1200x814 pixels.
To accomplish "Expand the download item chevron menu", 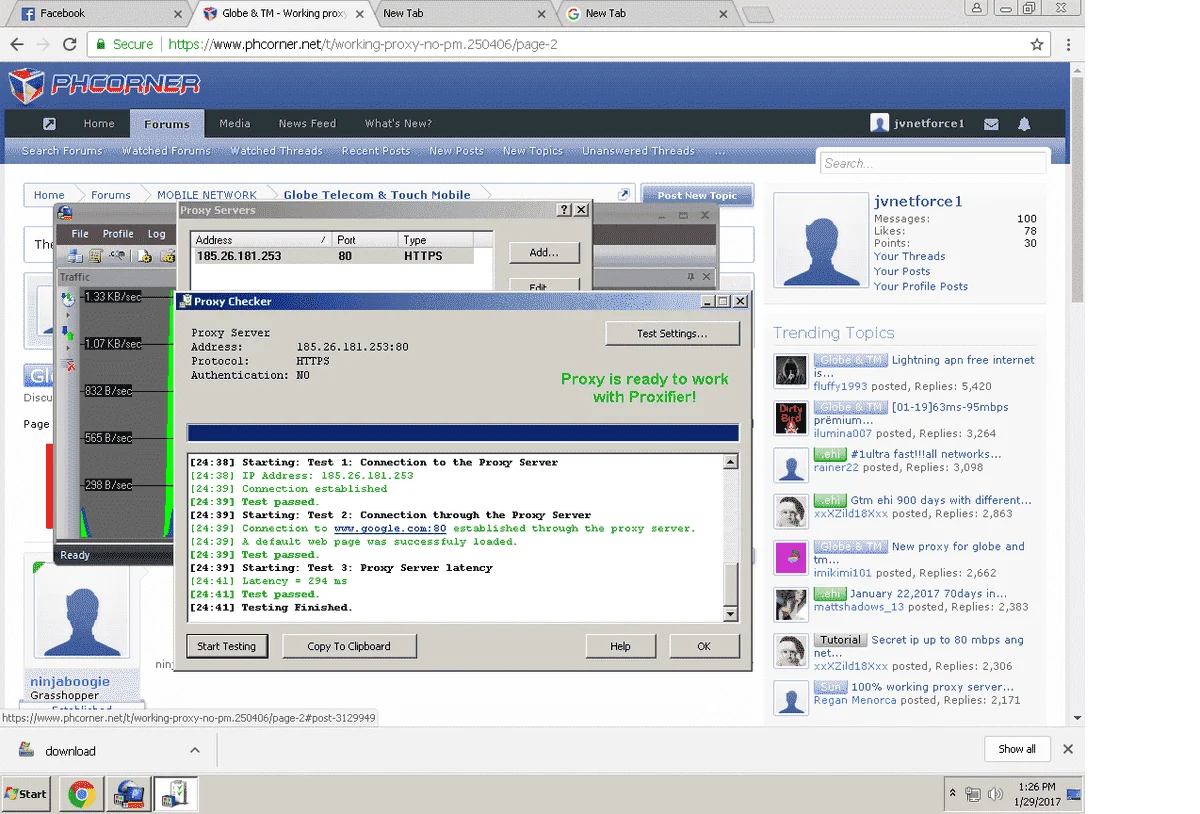I will coord(195,750).
